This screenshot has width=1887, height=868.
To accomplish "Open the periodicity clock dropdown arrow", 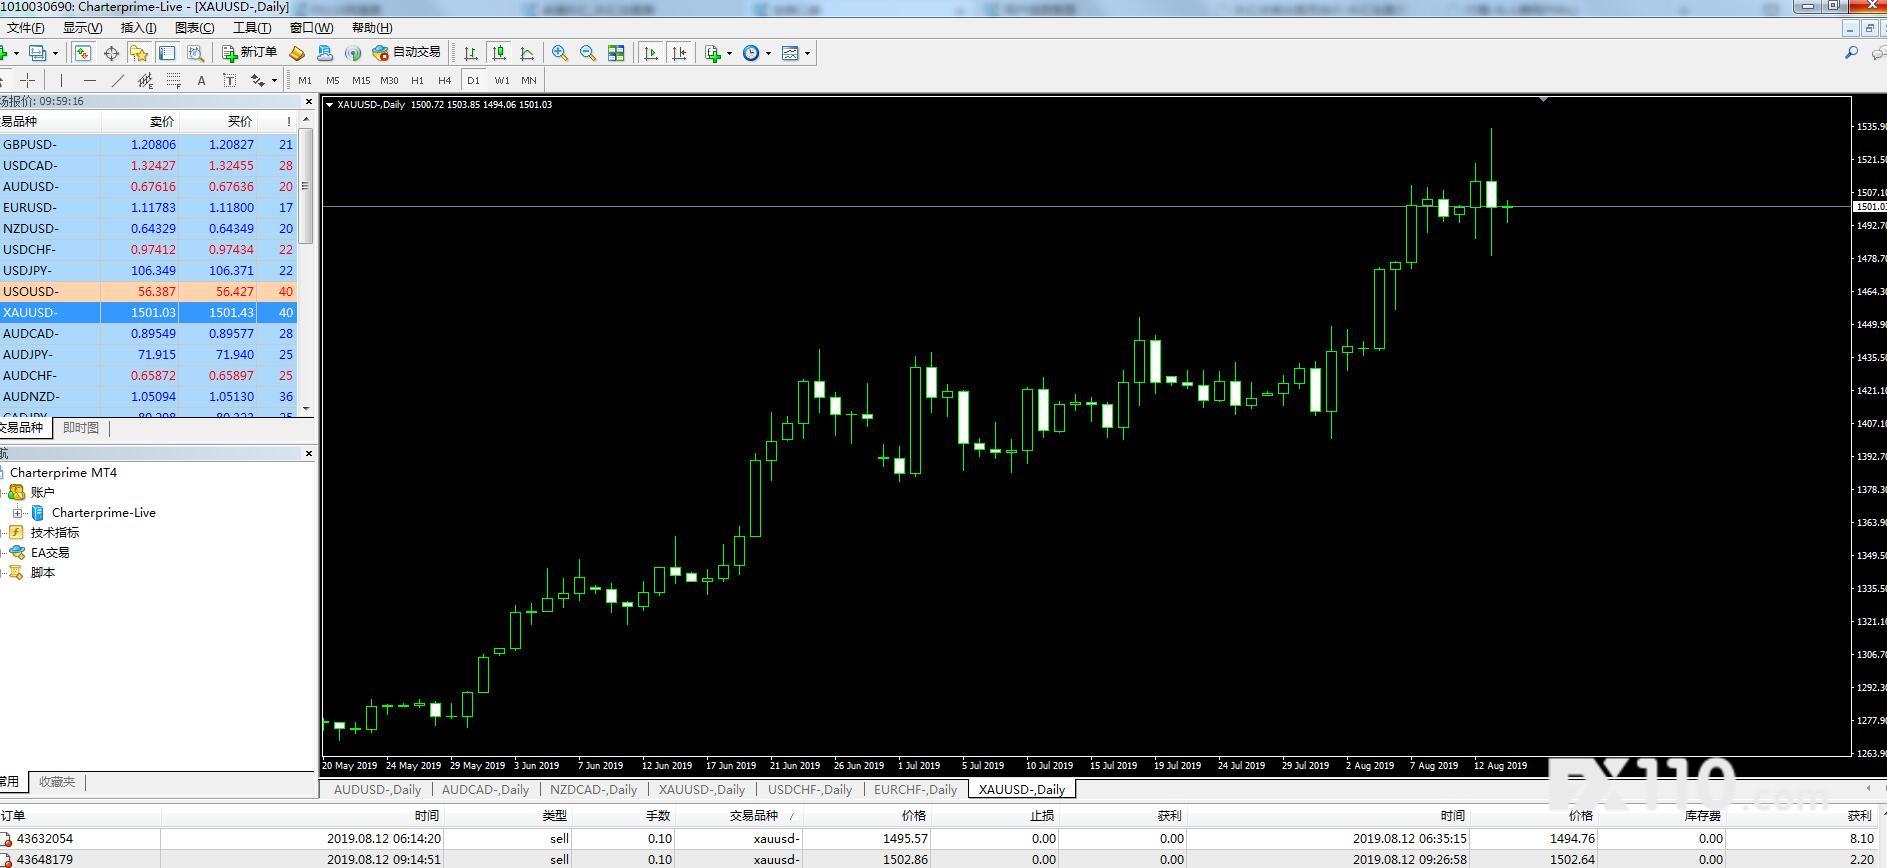I will tap(768, 53).
